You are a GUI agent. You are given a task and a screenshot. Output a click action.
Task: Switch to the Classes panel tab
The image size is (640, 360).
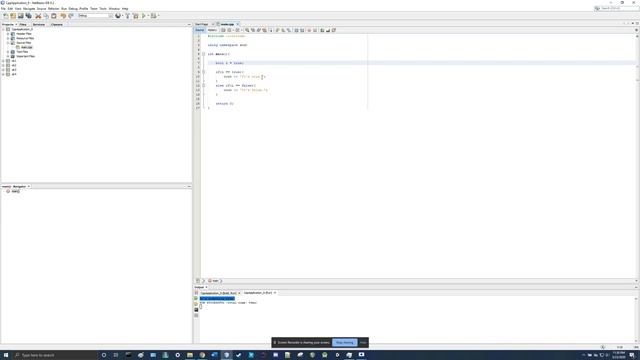tap(57, 24)
